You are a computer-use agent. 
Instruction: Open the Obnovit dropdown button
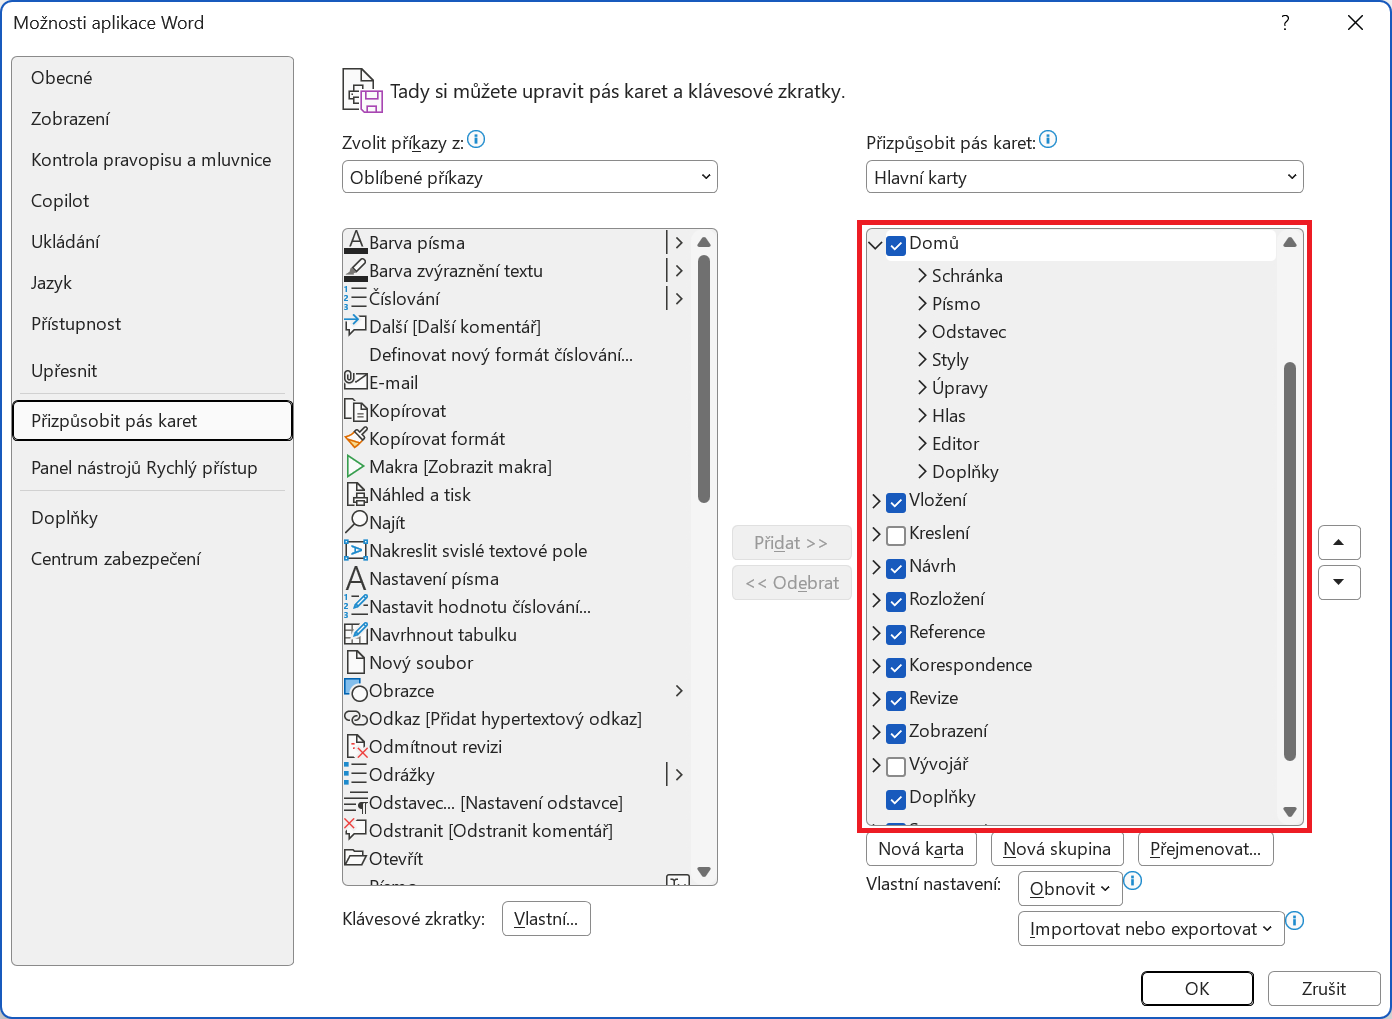[x=1069, y=888]
